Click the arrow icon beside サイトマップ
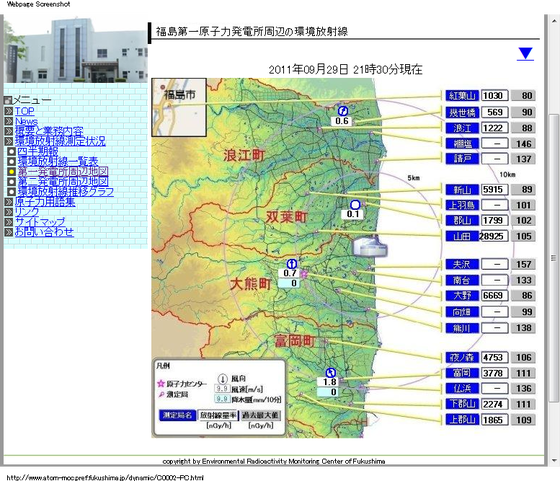The width and height of the screenshot is (560, 481). [9, 222]
